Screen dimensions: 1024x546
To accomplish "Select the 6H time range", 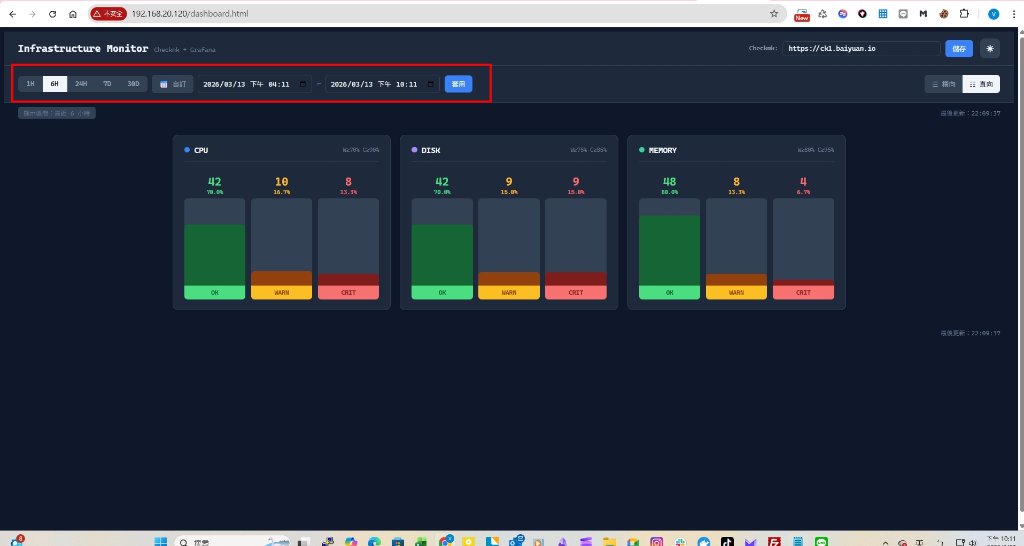I will [x=55, y=84].
